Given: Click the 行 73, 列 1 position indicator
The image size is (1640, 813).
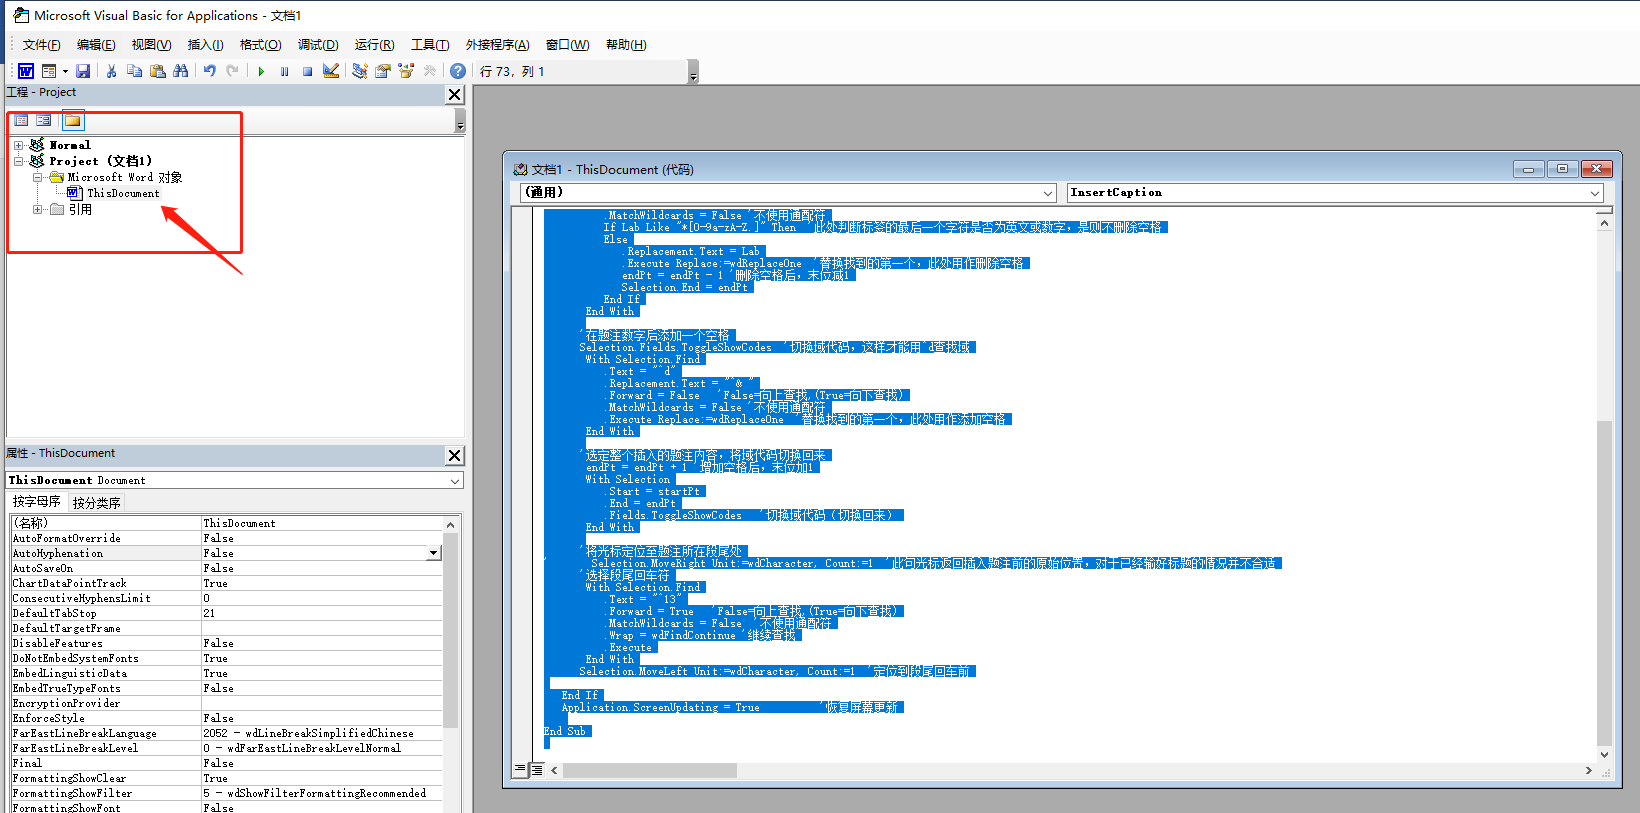Looking at the screenshot, I should click(512, 72).
